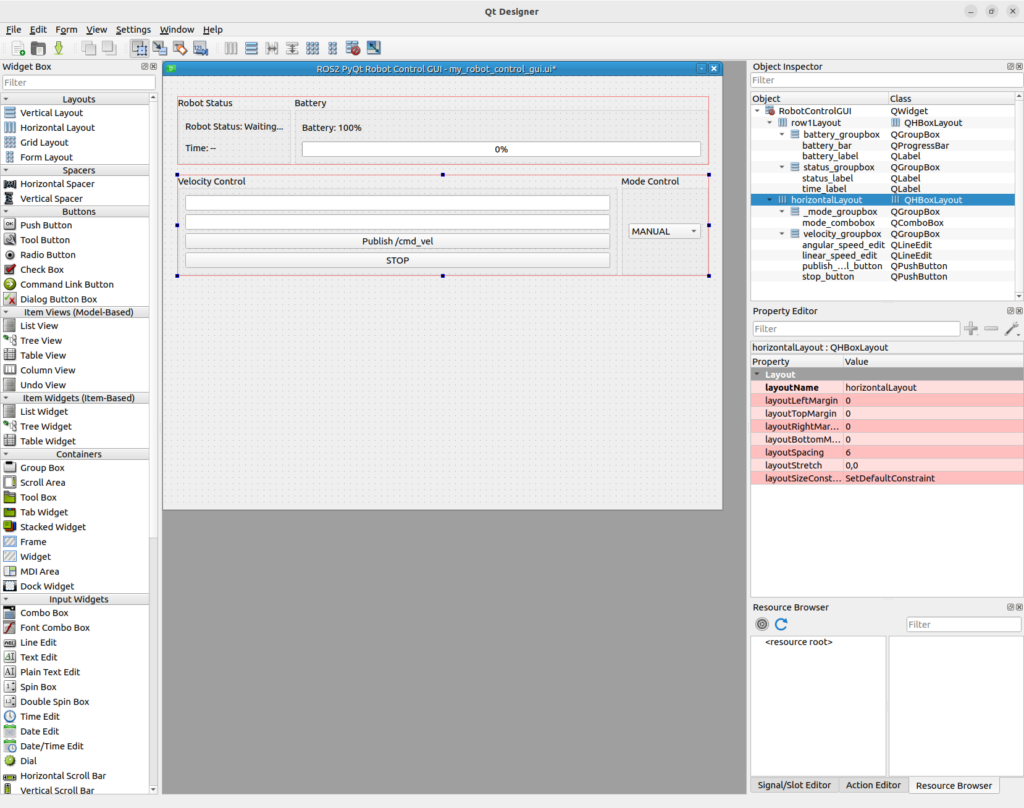
Task: Float the Property Editor panel
Action: coord(1010,311)
